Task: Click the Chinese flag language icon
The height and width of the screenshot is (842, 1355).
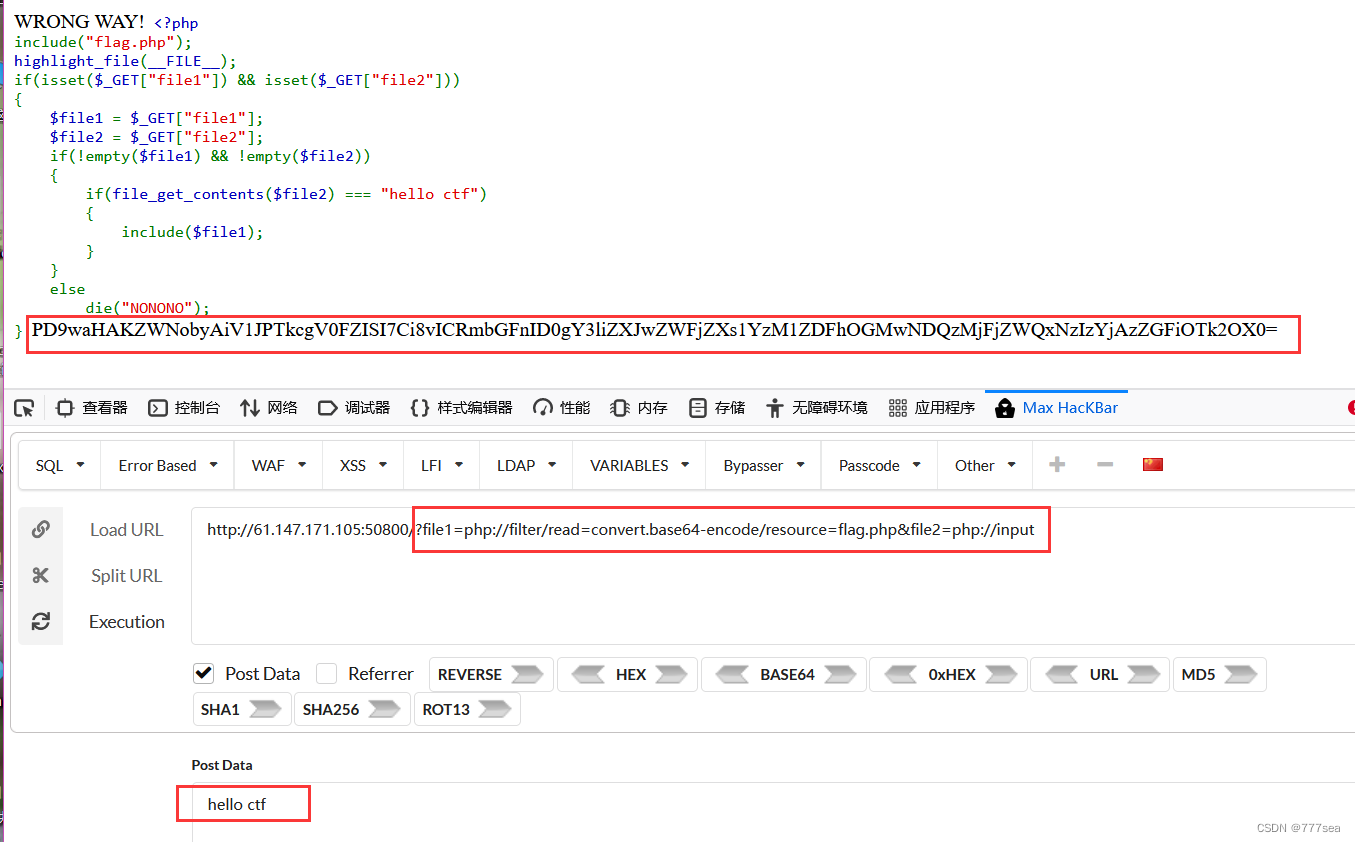Action: [x=1153, y=464]
